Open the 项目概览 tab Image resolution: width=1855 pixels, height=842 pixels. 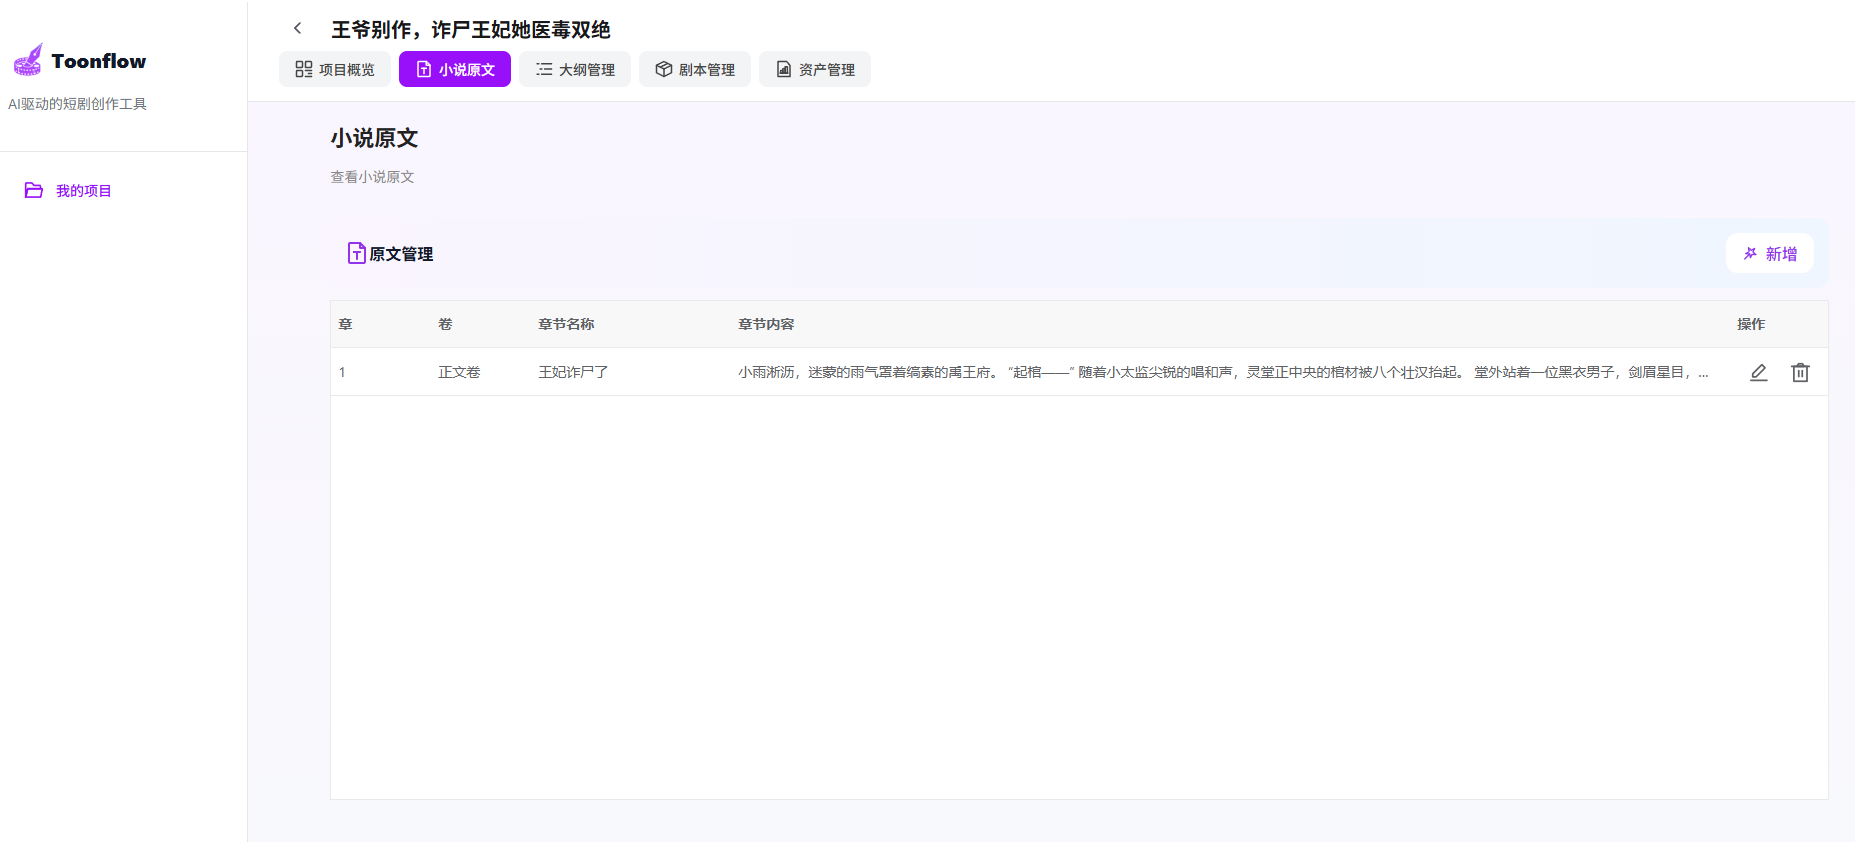(x=335, y=69)
